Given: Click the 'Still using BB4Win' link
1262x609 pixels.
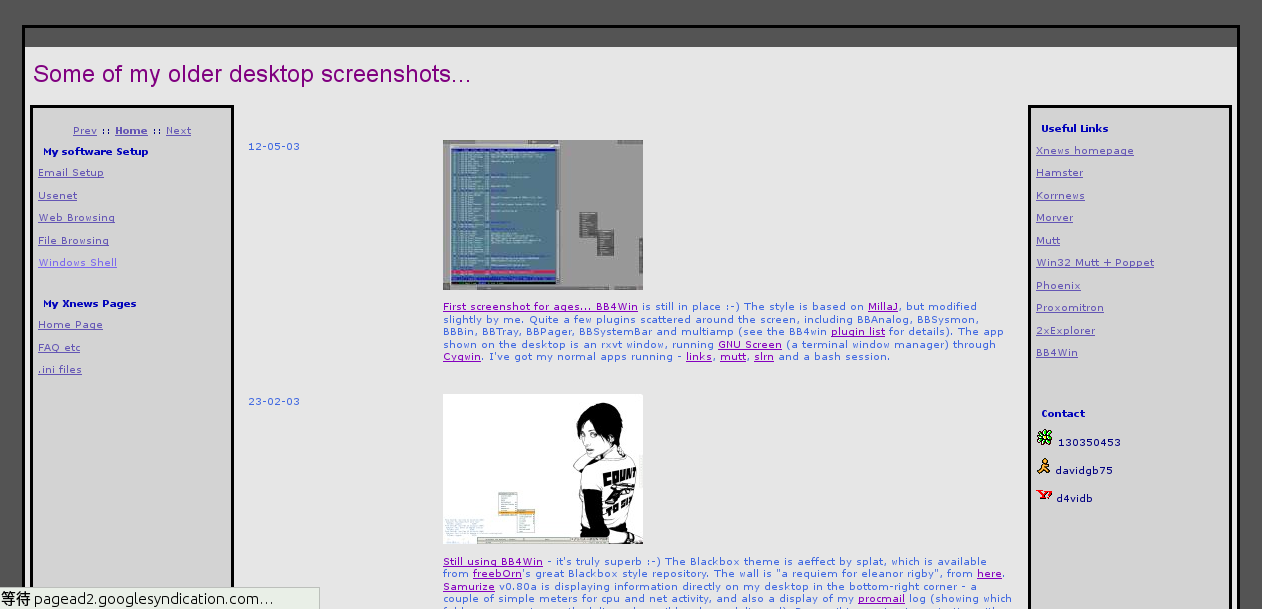Looking at the screenshot, I should tap(493, 562).
